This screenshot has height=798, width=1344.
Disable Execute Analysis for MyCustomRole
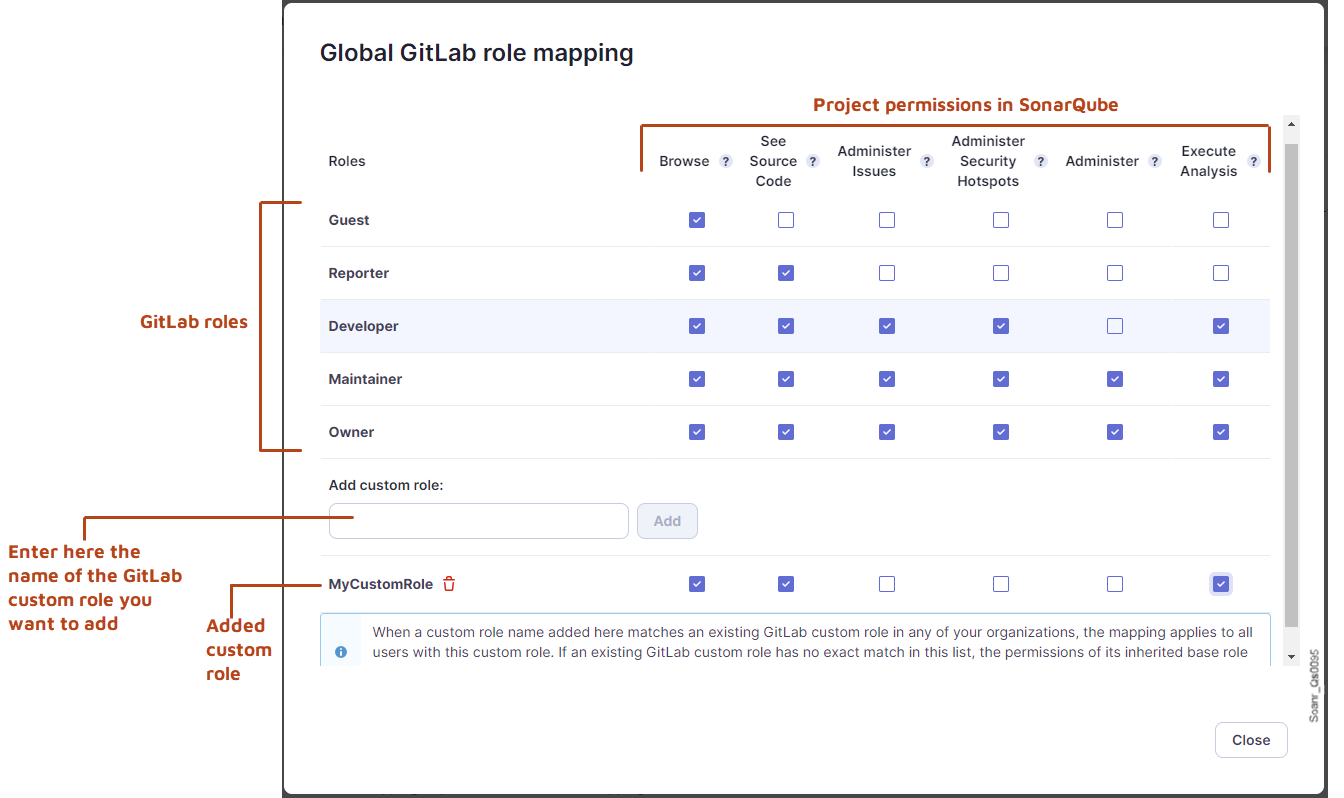pos(1221,584)
